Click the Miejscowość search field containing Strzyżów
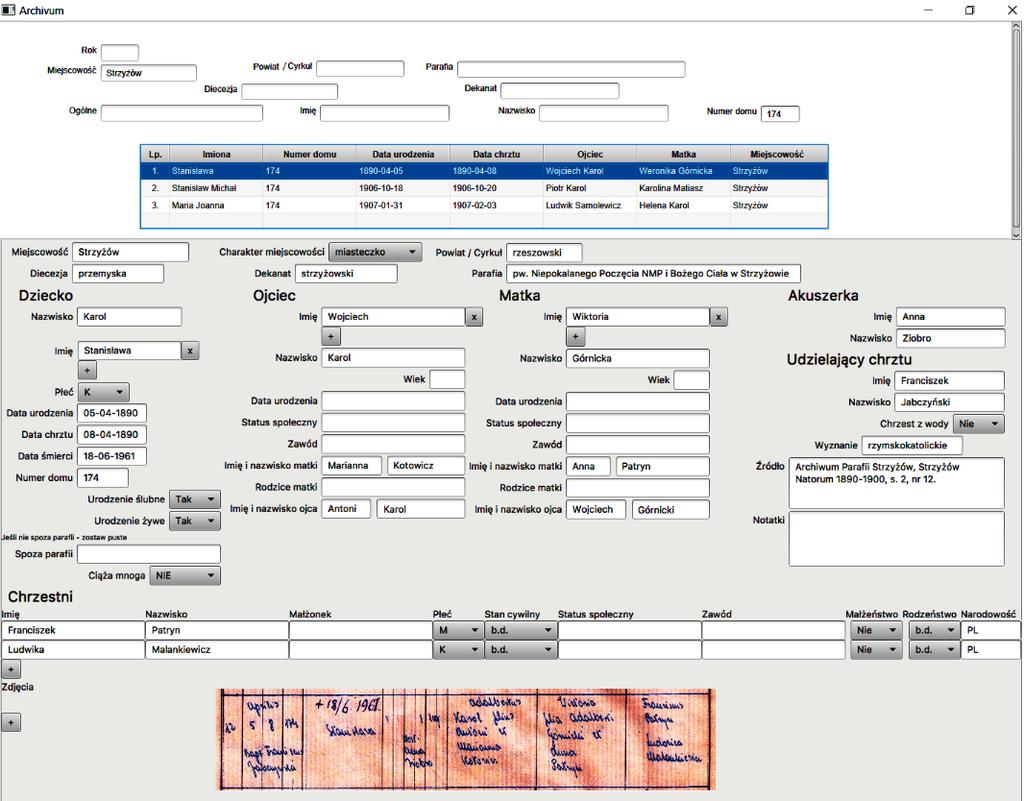1024x801 pixels. [148, 73]
